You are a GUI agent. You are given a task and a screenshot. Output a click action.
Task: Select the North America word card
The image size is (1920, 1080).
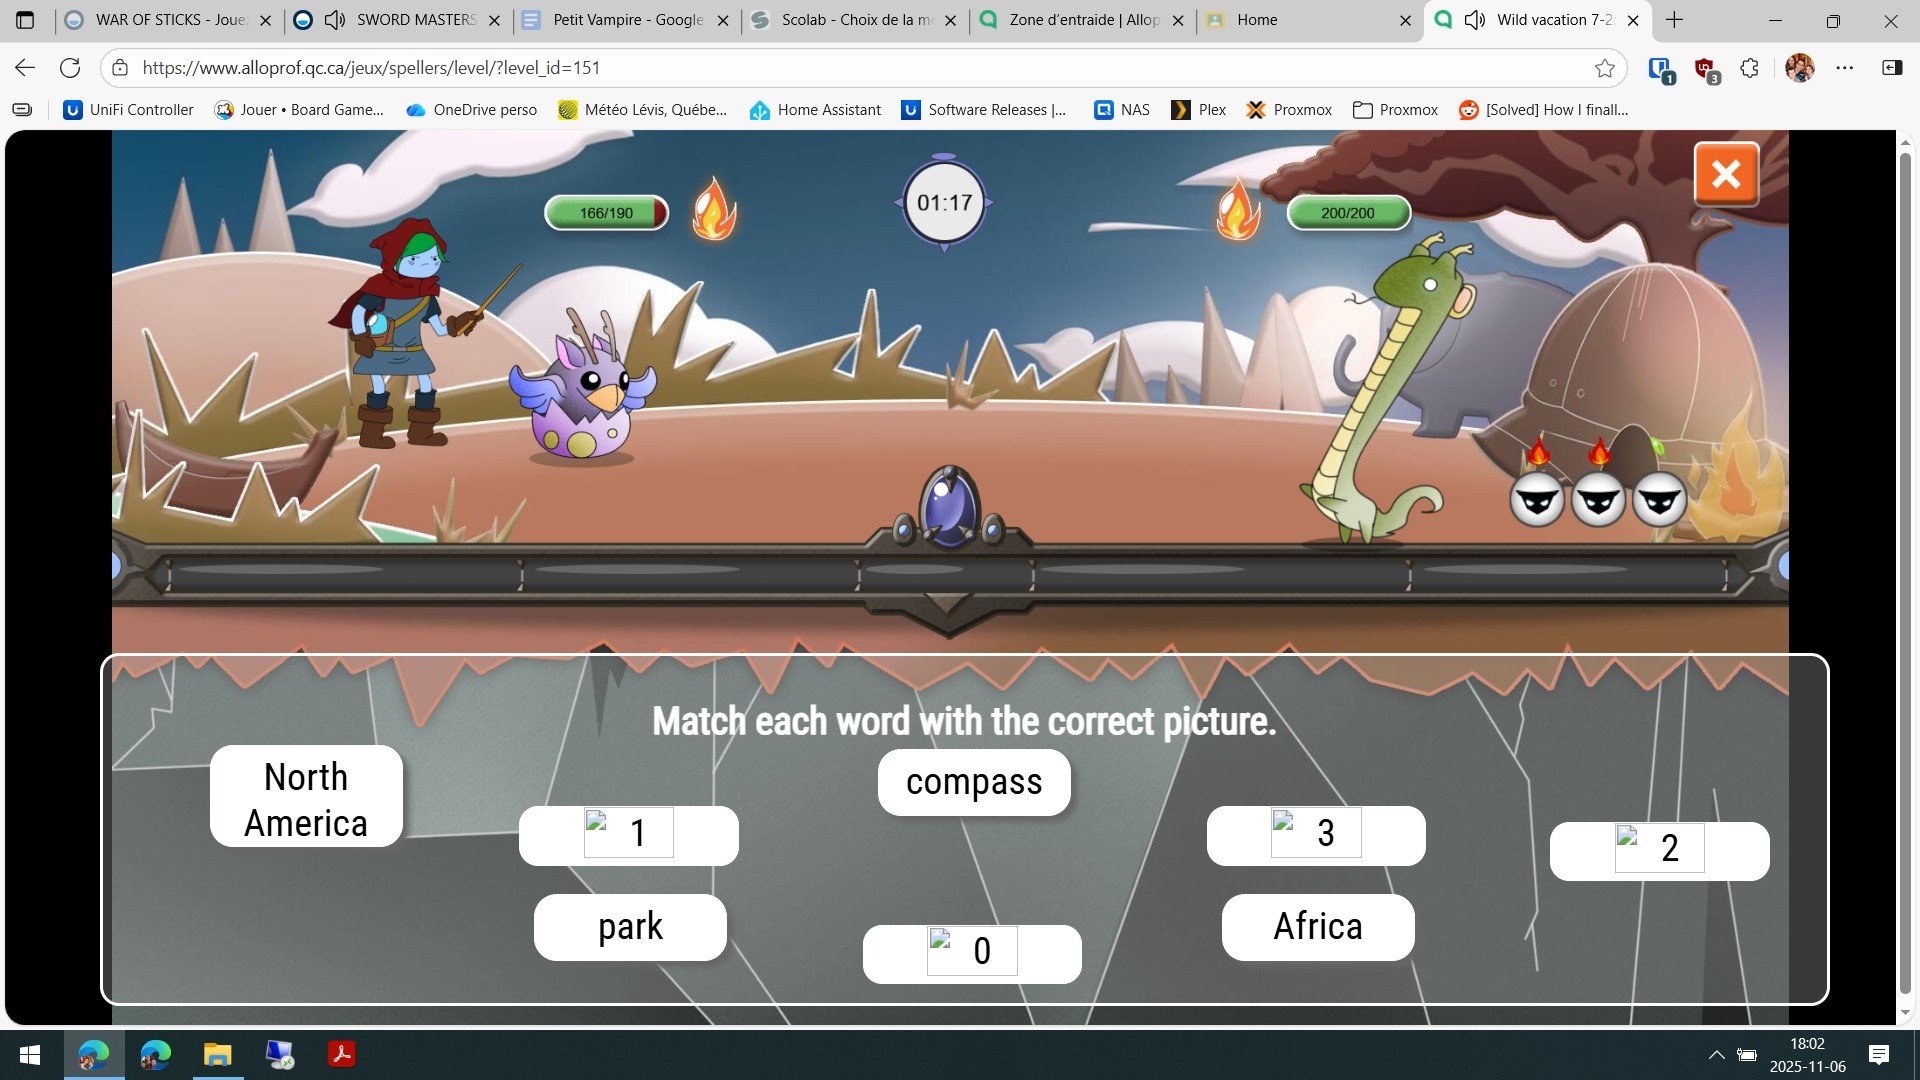click(x=306, y=797)
